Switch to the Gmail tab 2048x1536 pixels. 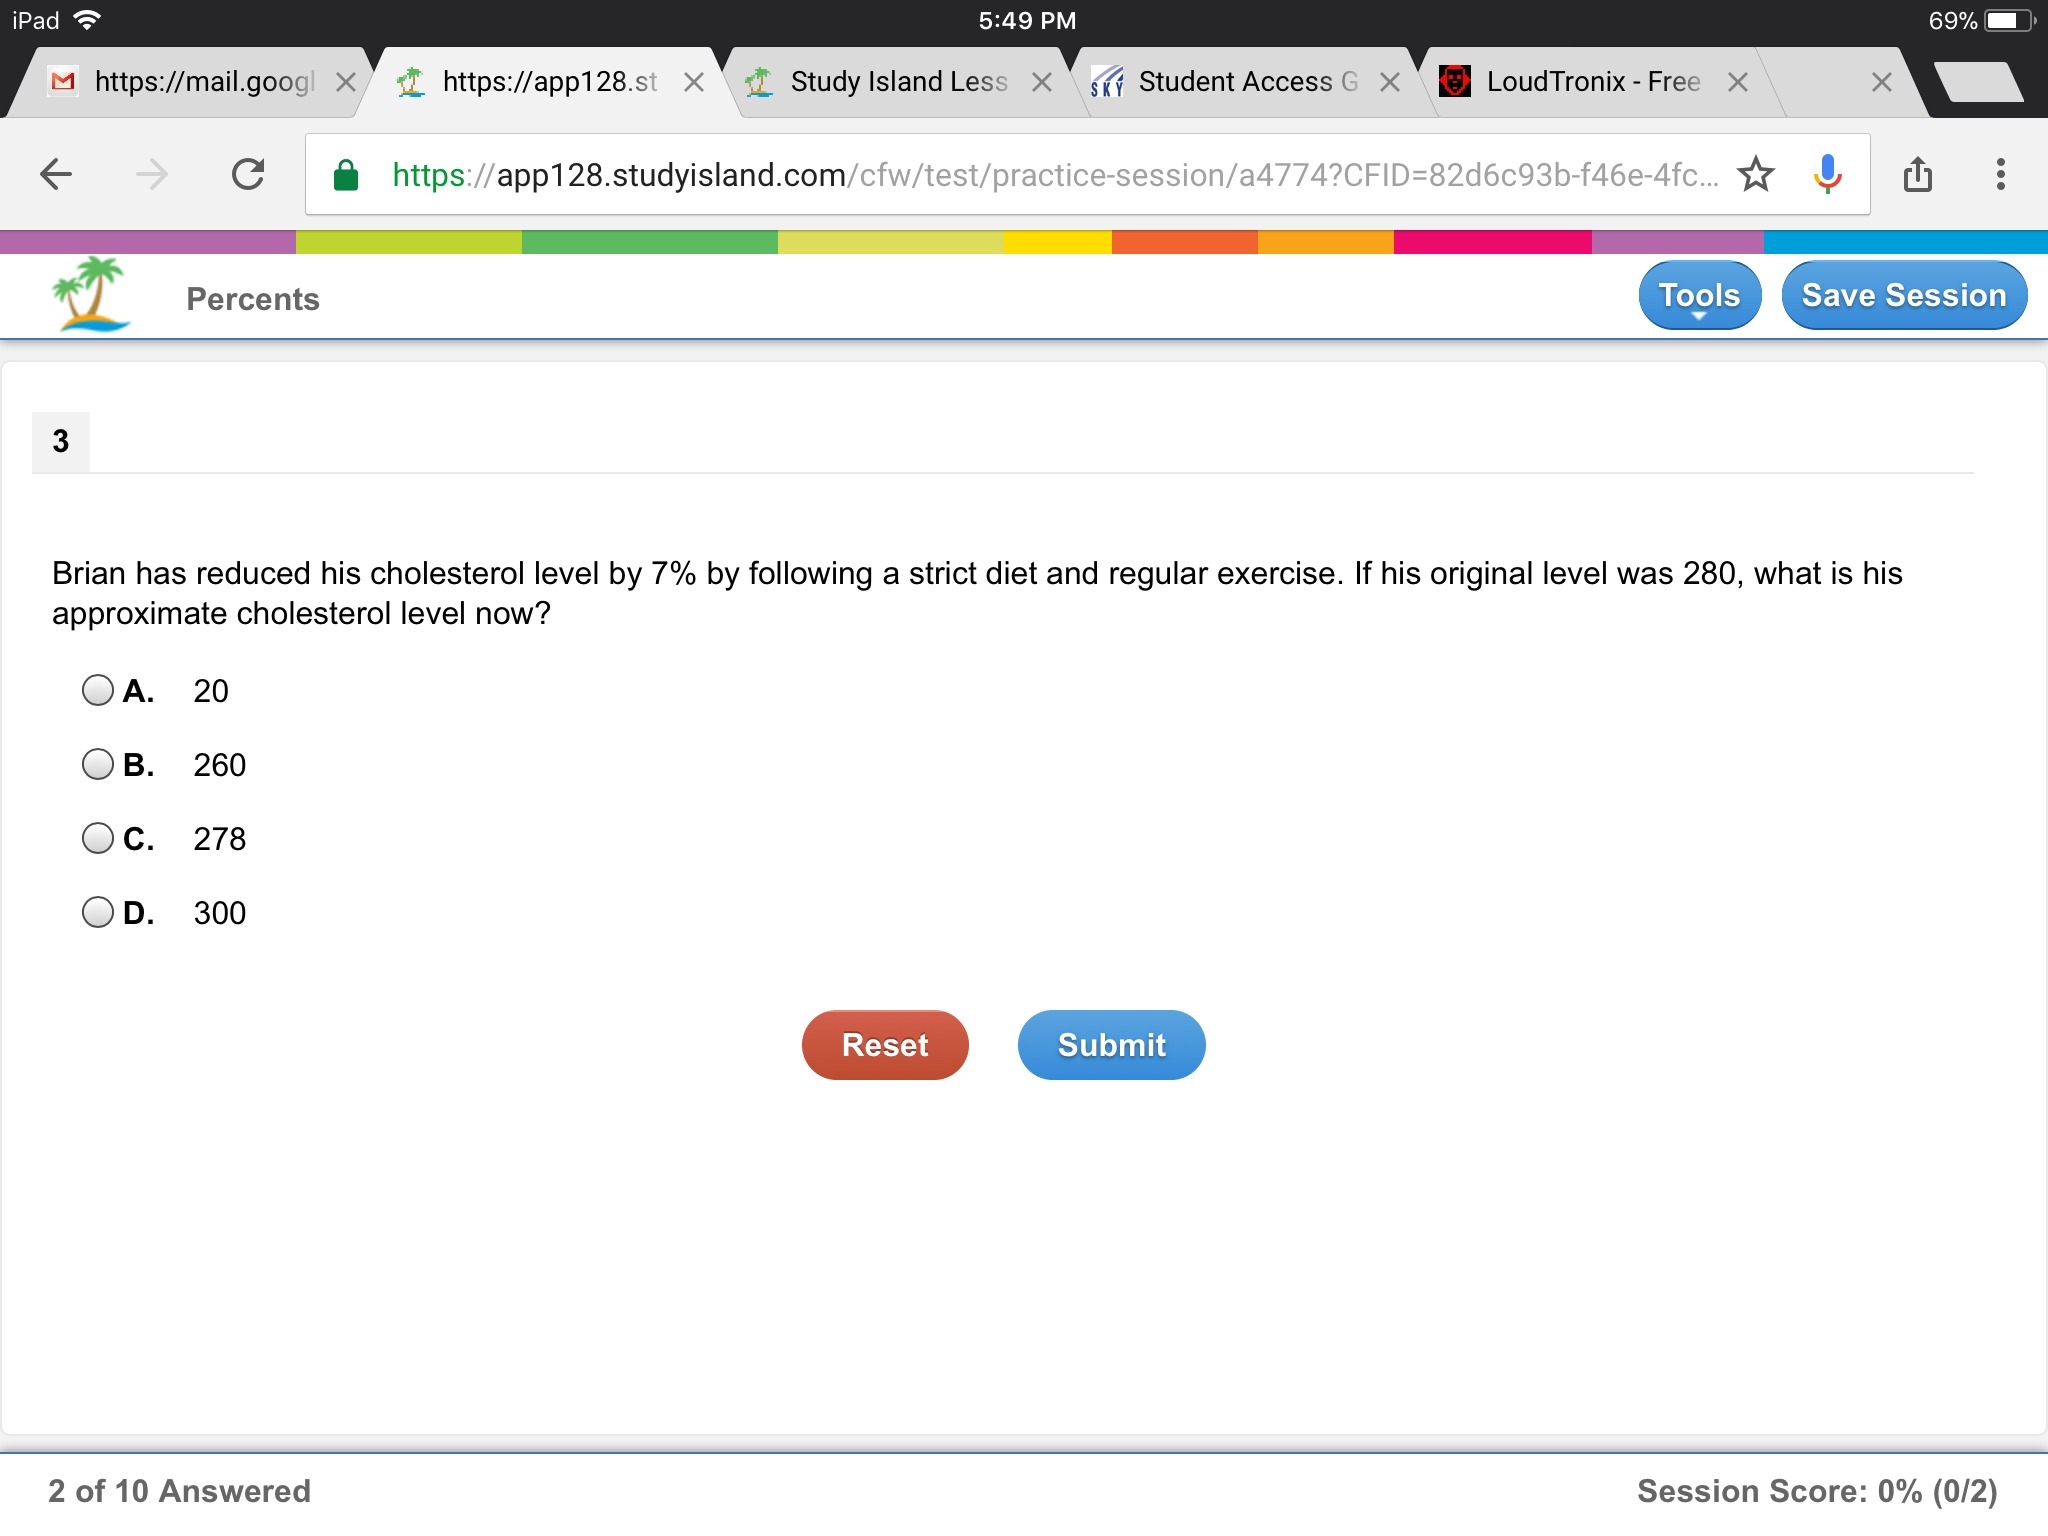point(190,82)
